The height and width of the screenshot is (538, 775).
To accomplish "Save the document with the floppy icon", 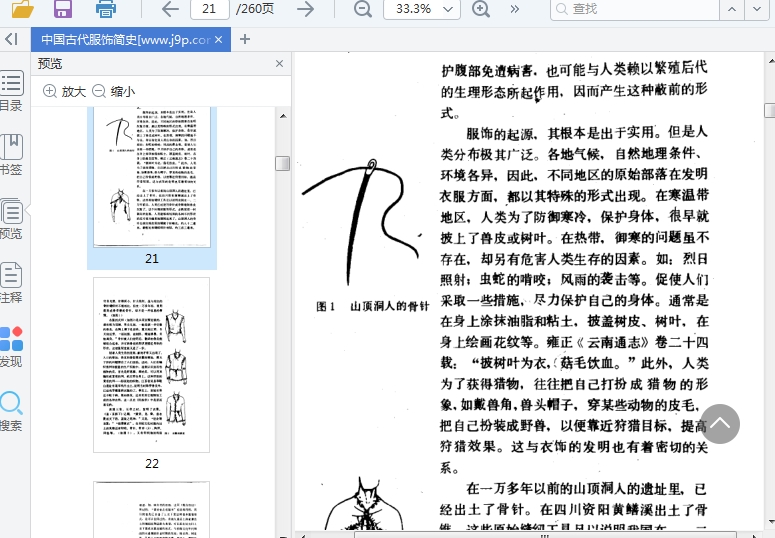I will [x=63, y=8].
